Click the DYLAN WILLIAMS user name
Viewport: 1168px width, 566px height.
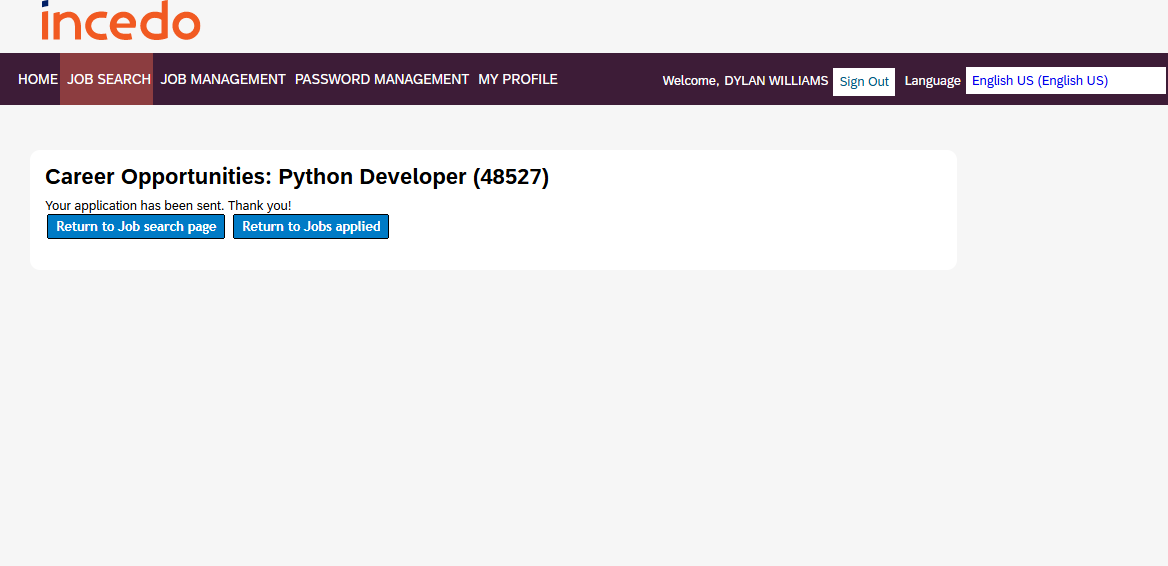pos(776,81)
